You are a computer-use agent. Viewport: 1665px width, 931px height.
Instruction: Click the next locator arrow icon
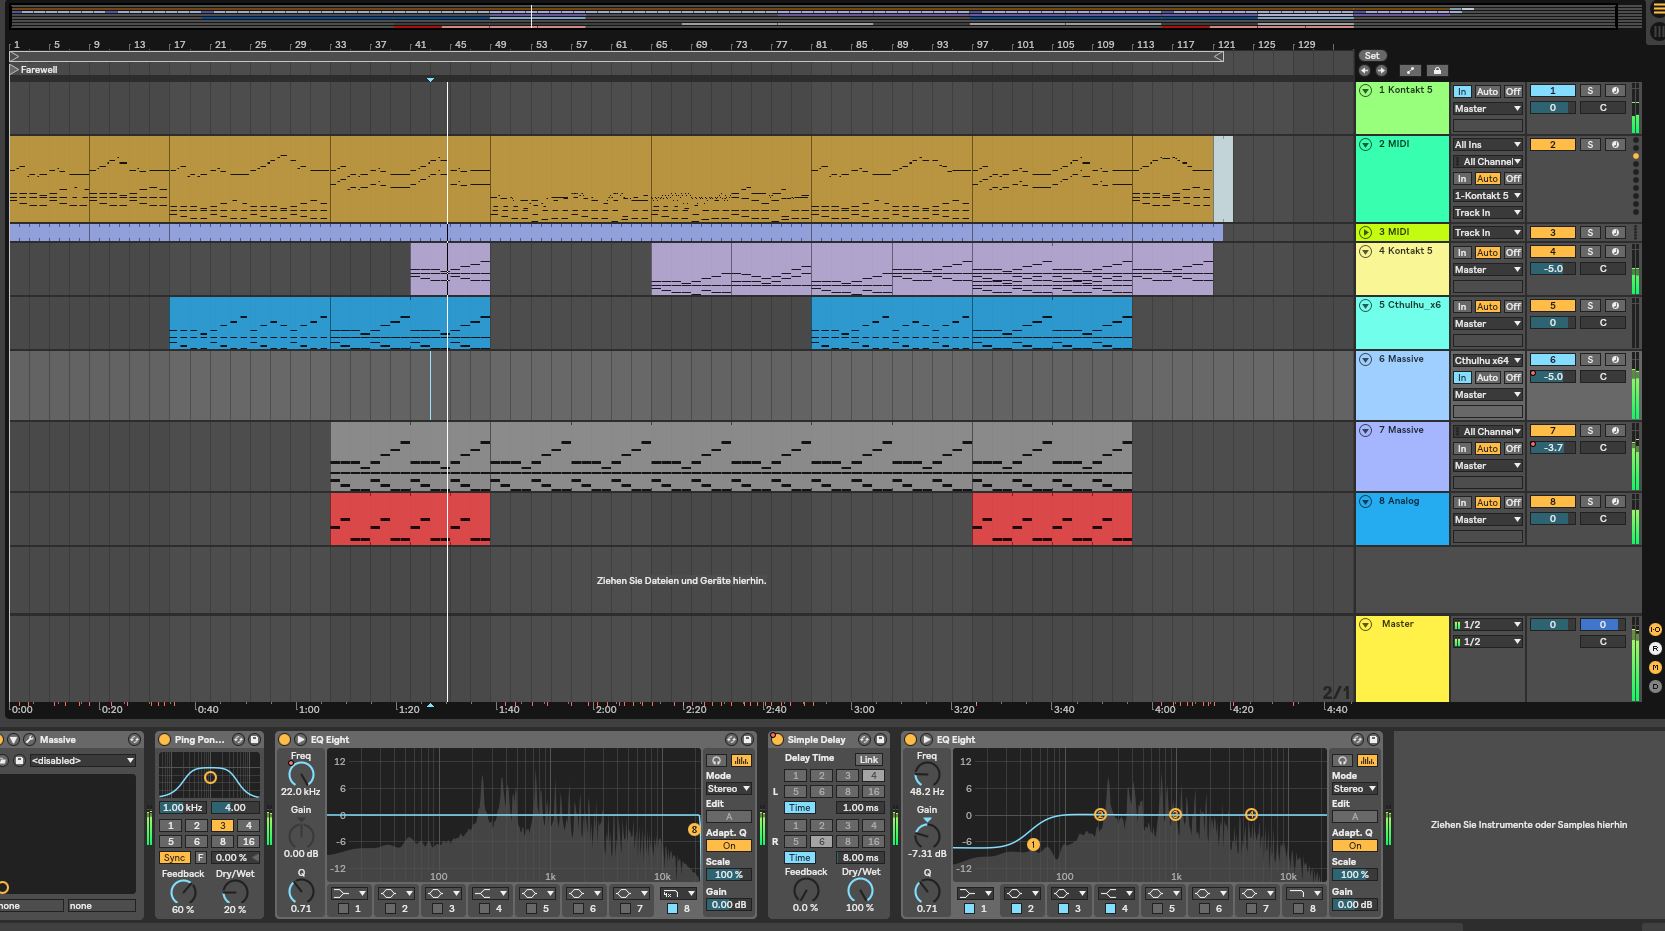(1381, 71)
